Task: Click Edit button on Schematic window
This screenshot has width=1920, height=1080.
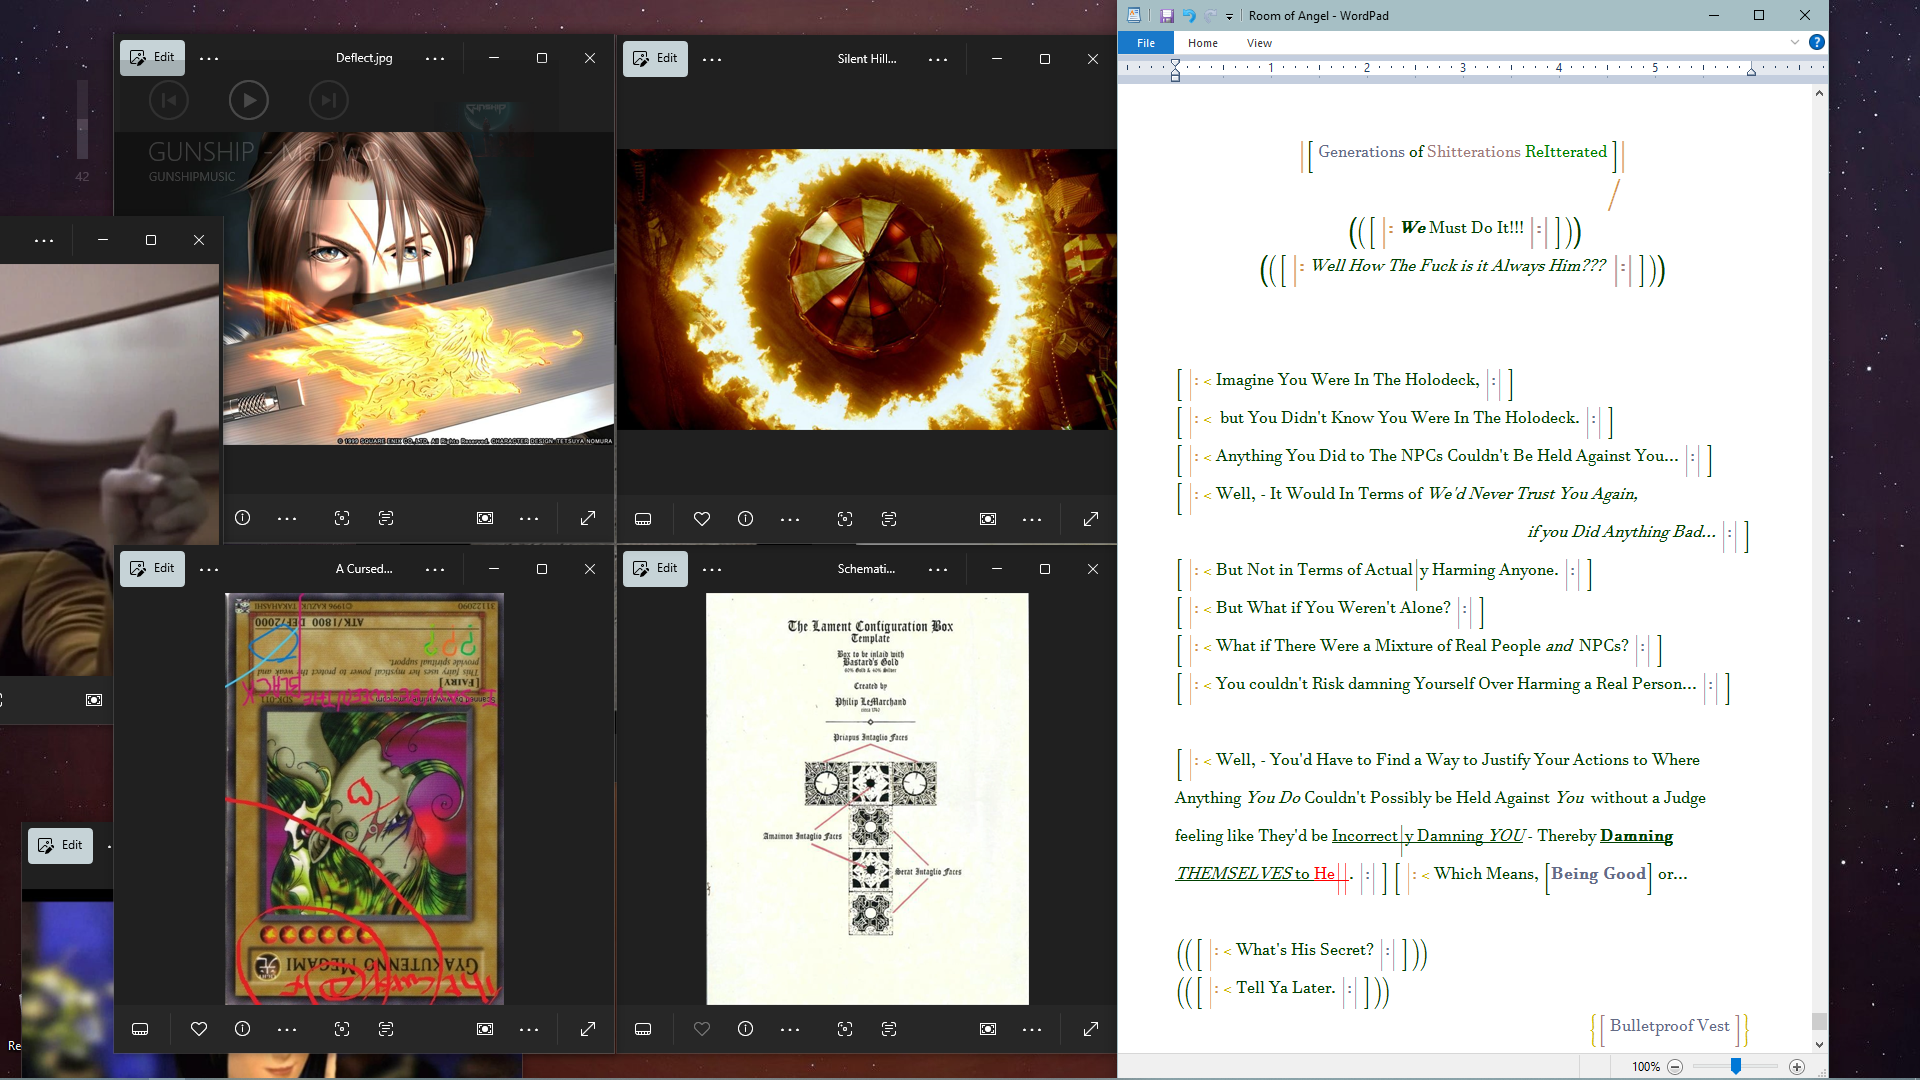Action: tap(655, 568)
